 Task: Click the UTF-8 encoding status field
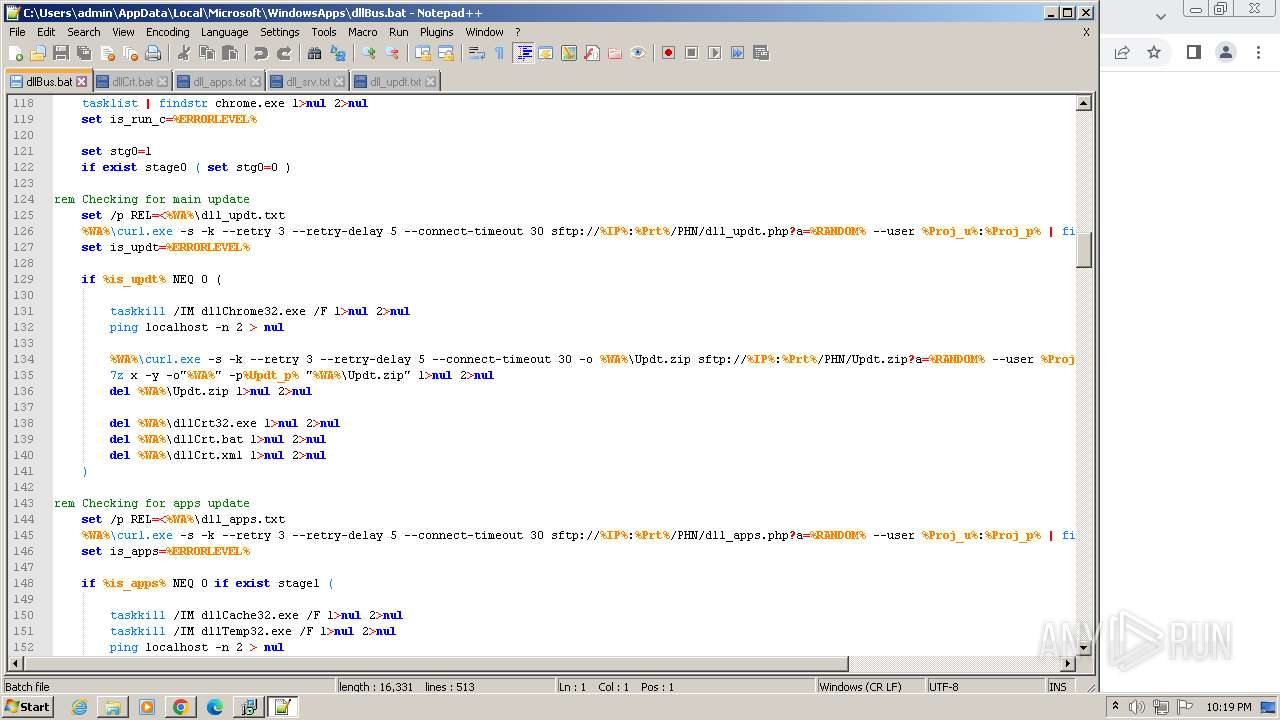pos(984,687)
